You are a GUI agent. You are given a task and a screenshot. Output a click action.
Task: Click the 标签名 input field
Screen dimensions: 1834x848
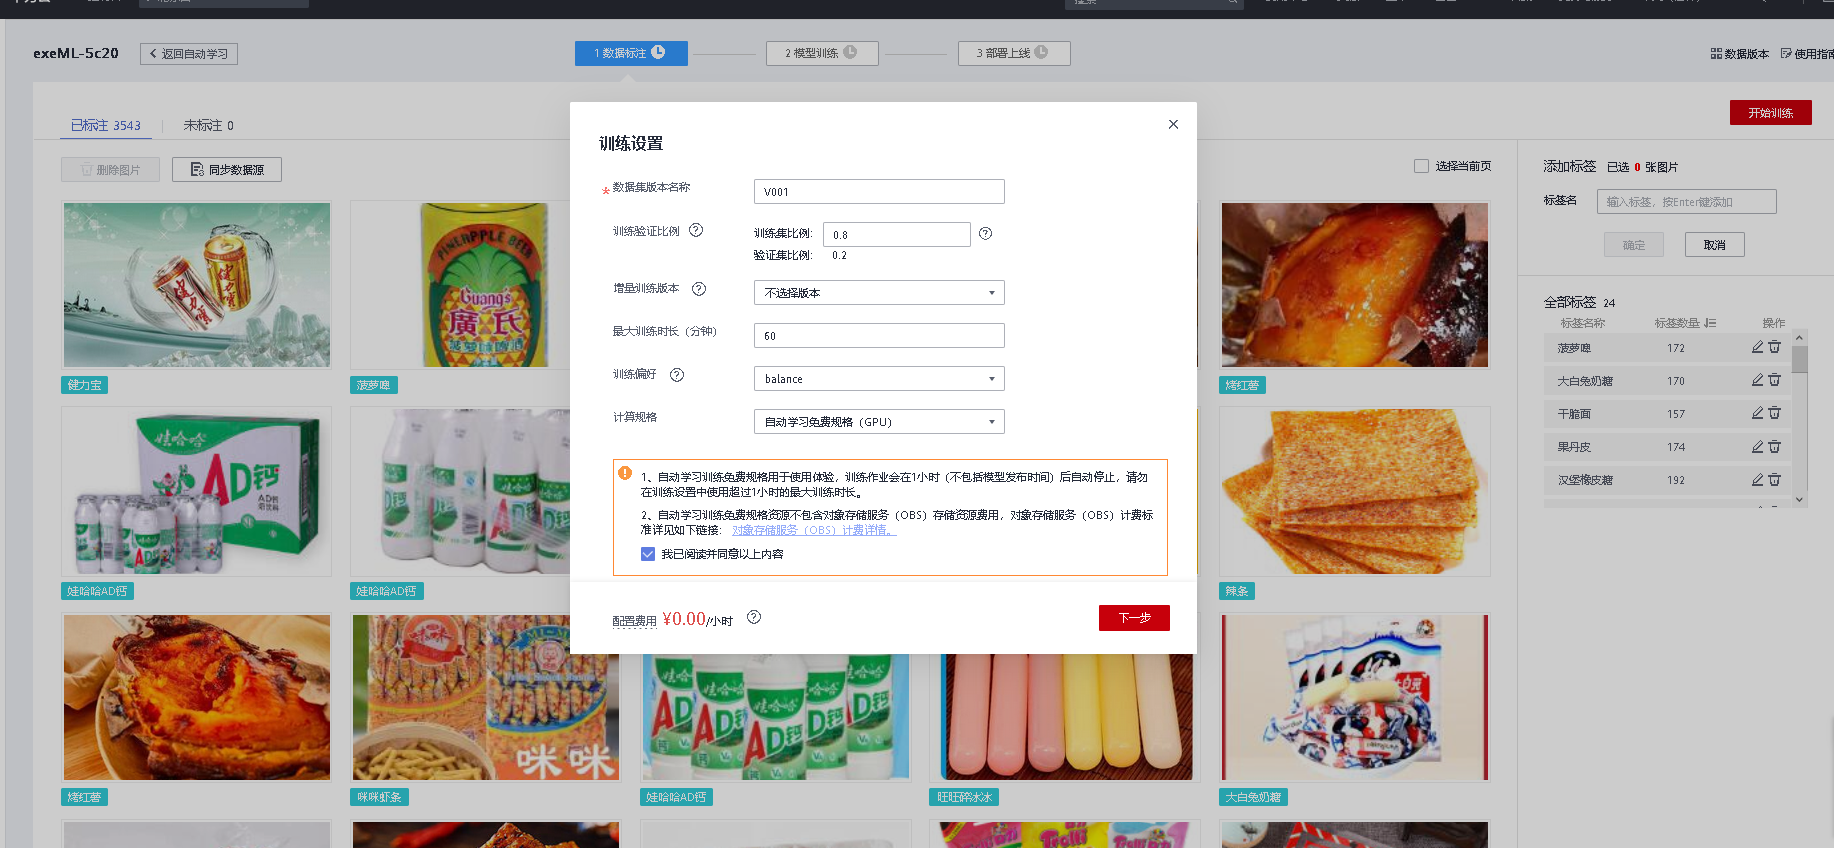tap(1687, 202)
